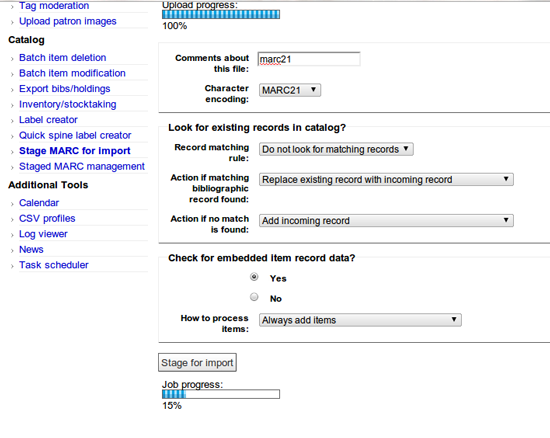Open the matching bibliographic record action dropdown

point(386,180)
